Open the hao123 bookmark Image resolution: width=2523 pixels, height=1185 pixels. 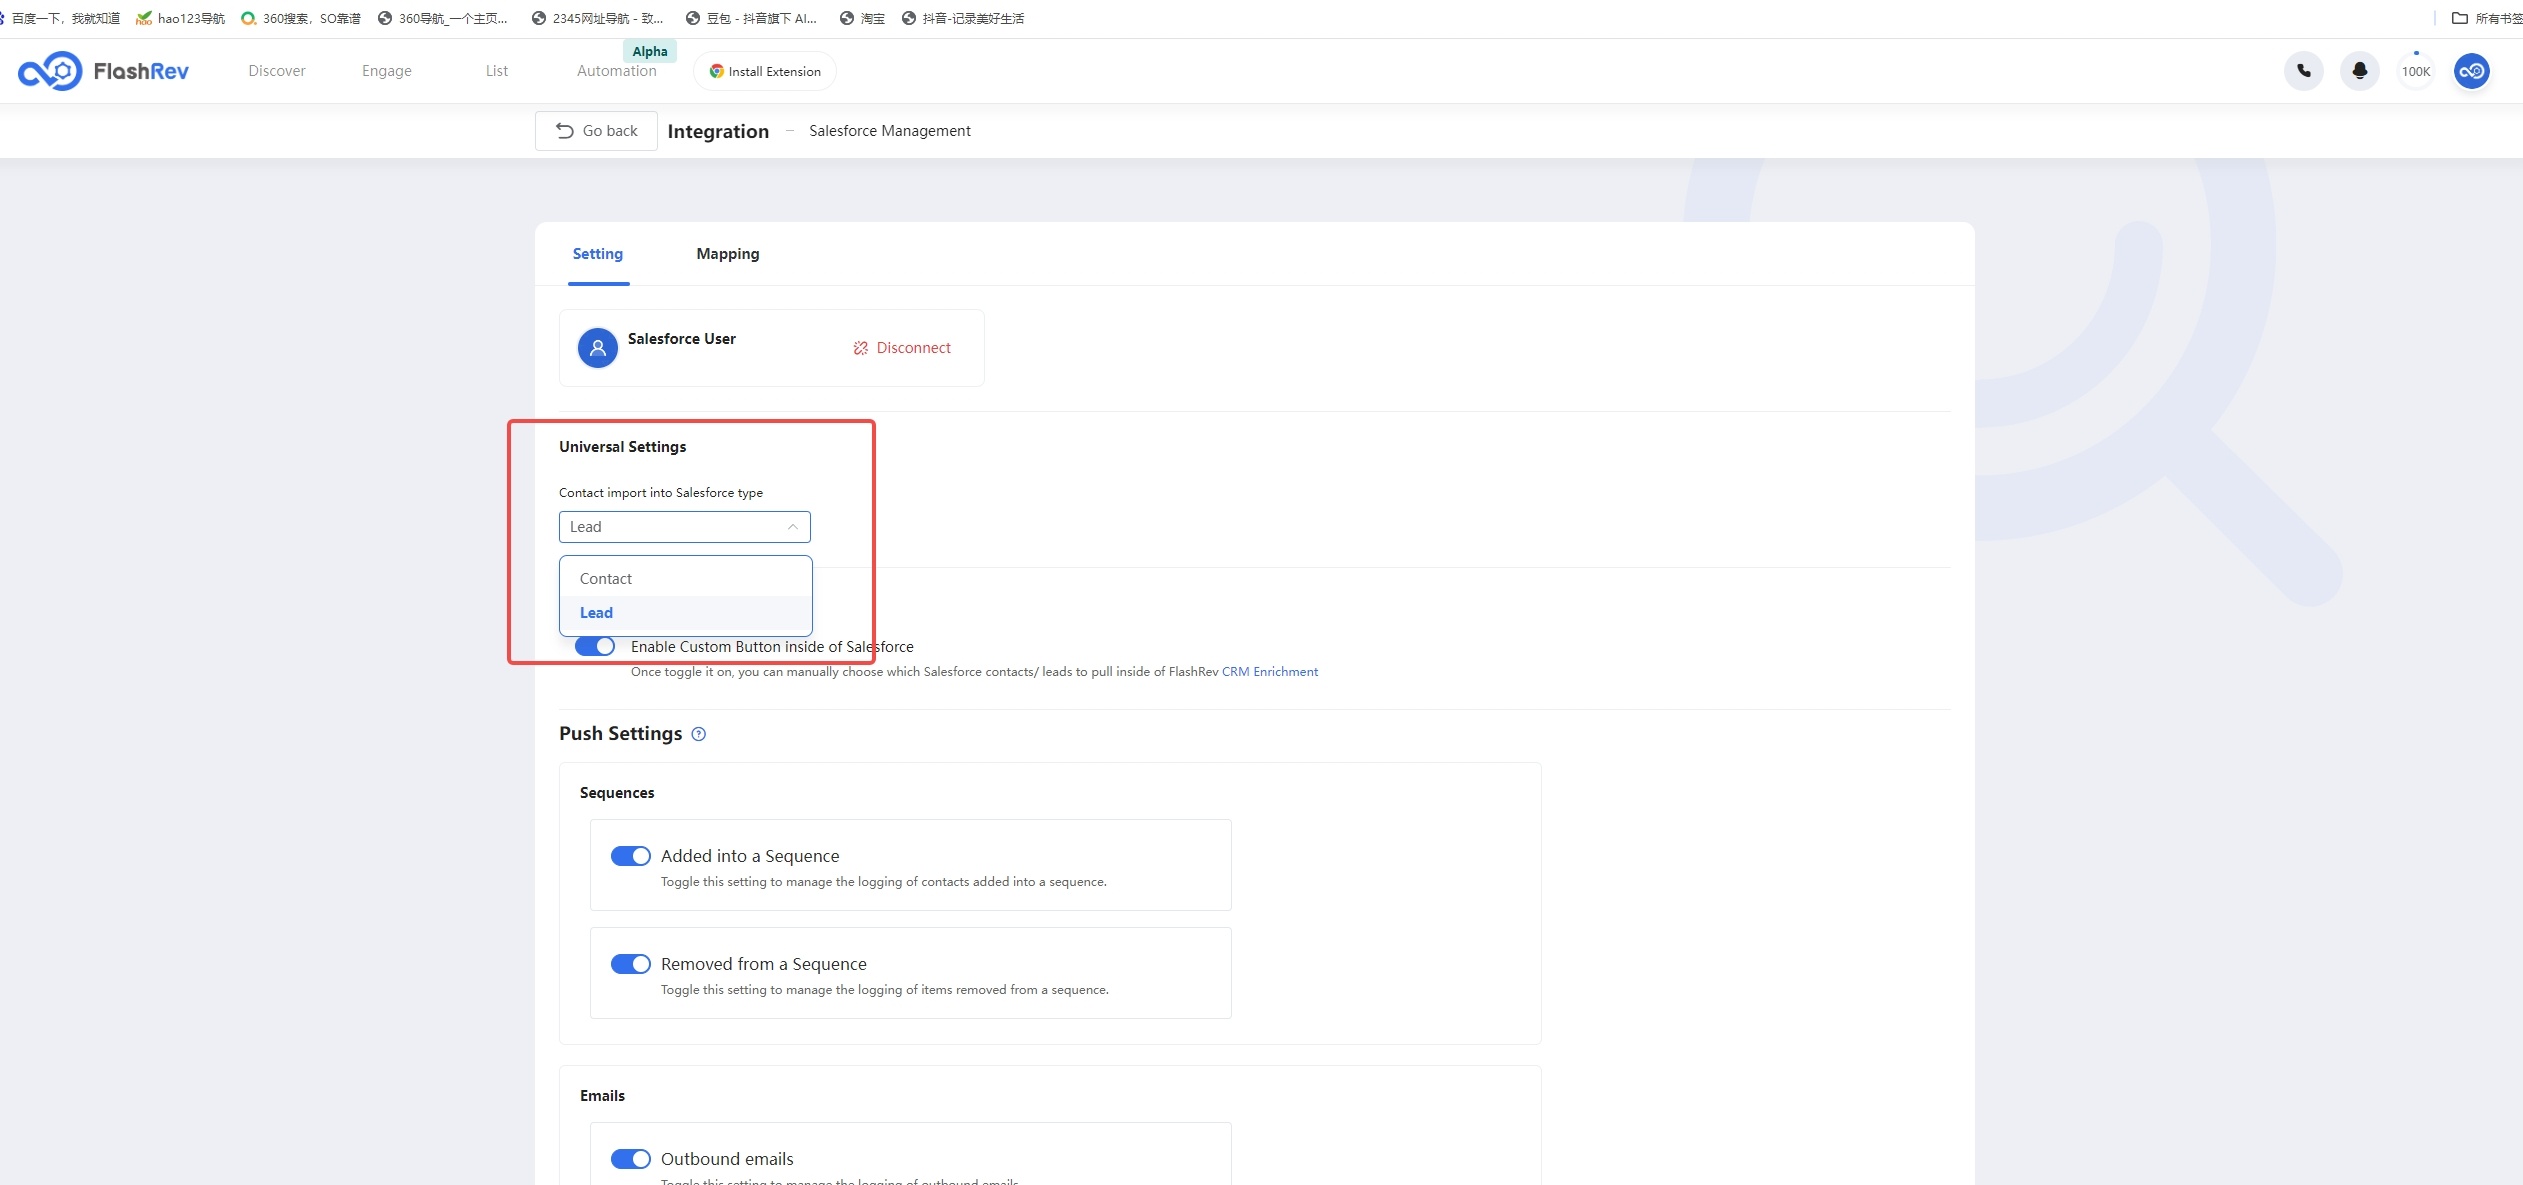coord(181,18)
